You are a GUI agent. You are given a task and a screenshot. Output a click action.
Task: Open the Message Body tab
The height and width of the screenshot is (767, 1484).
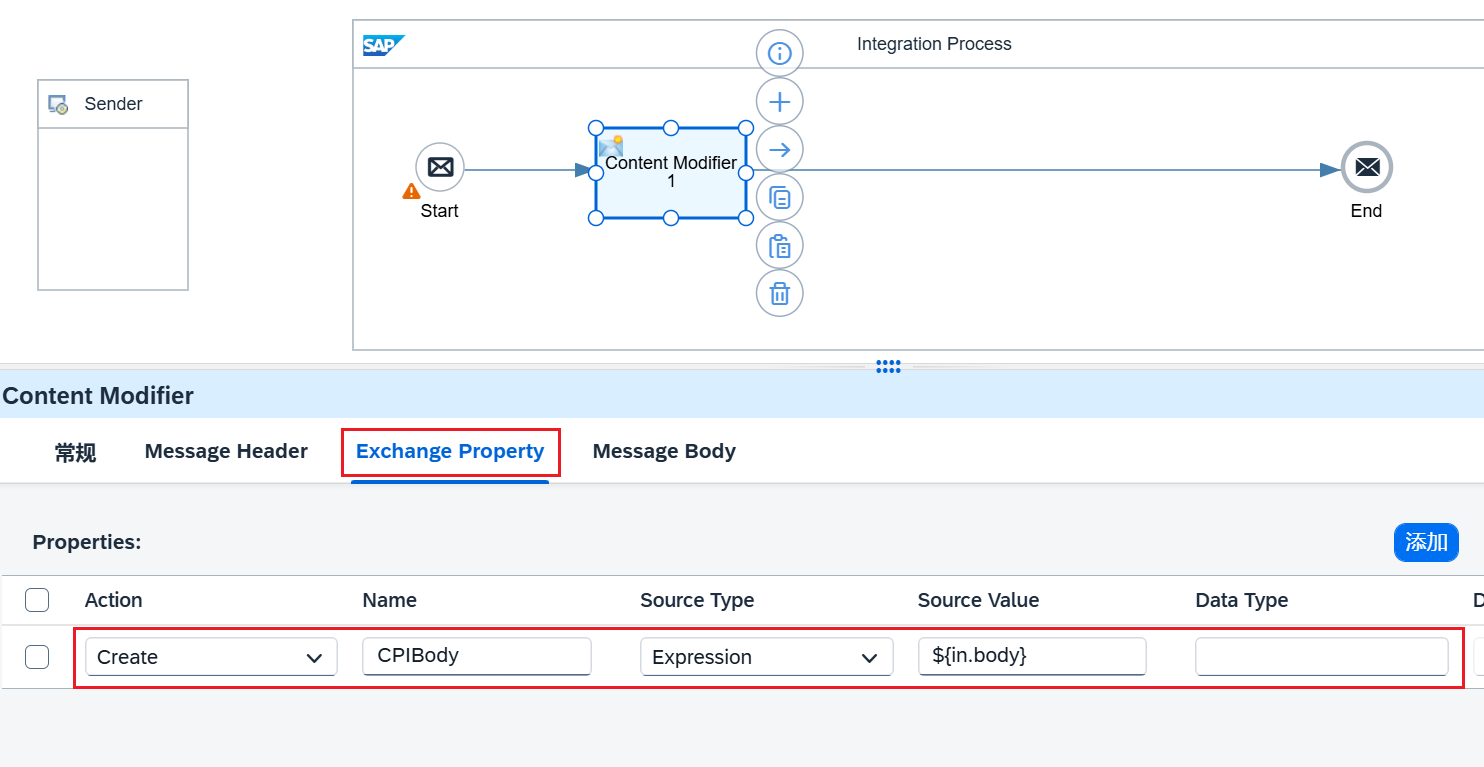664,452
